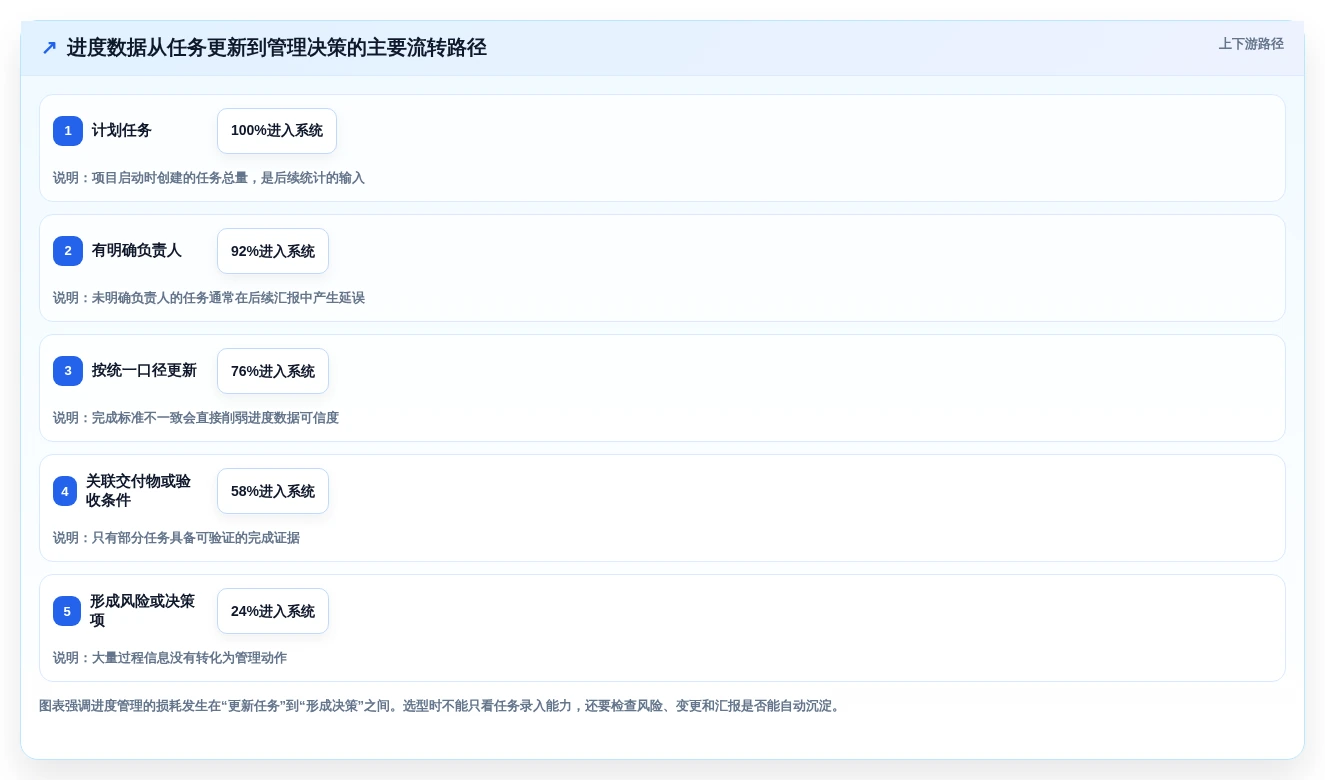Click the 计划任务 step label
This screenshot has height=780, width=1325.
122,131
